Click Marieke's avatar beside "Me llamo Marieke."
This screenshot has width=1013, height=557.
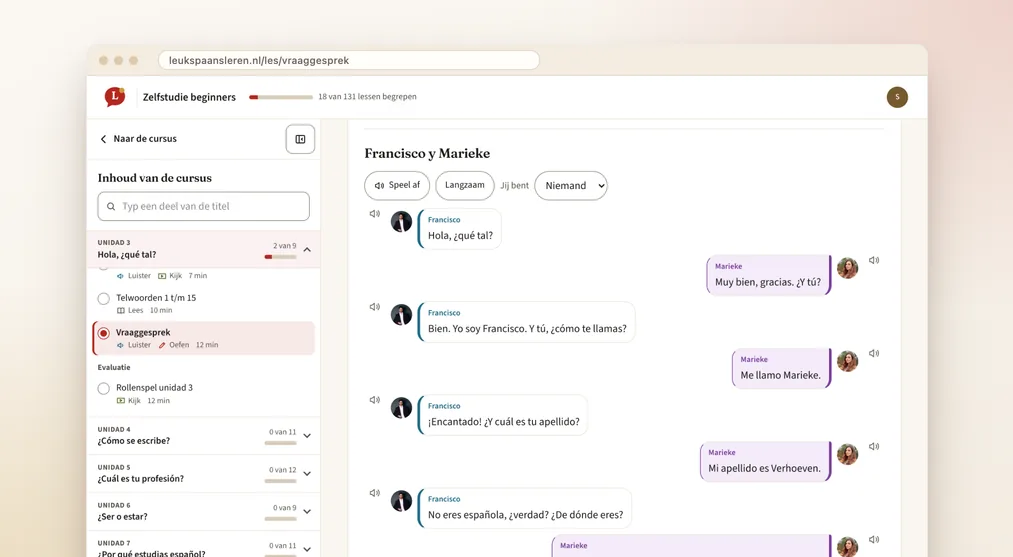(x=848, y=361)
